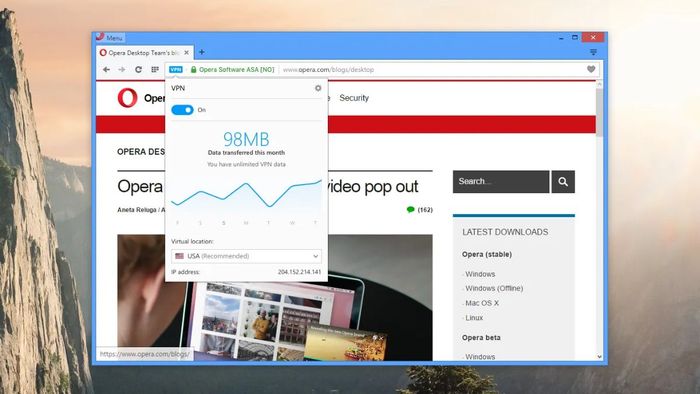This screenshot has width=700, height=394.
Task: Open the Opera Menu button
Action: click(x=110, y=37)
